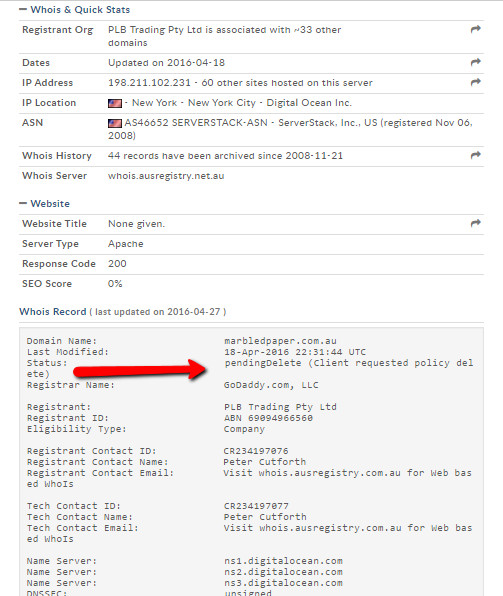Open the Whois Record heading
503x596 pixels.
[x=53, y=312]
